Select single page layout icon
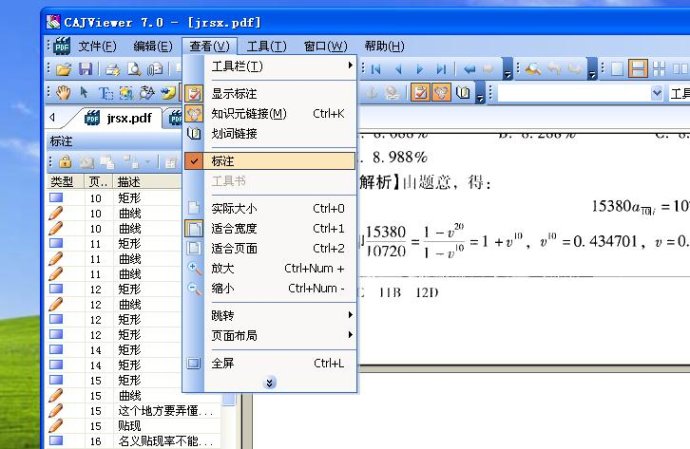The width and height of the screenshot is (690, 449). pyautogui.click(x=617, y=69)
